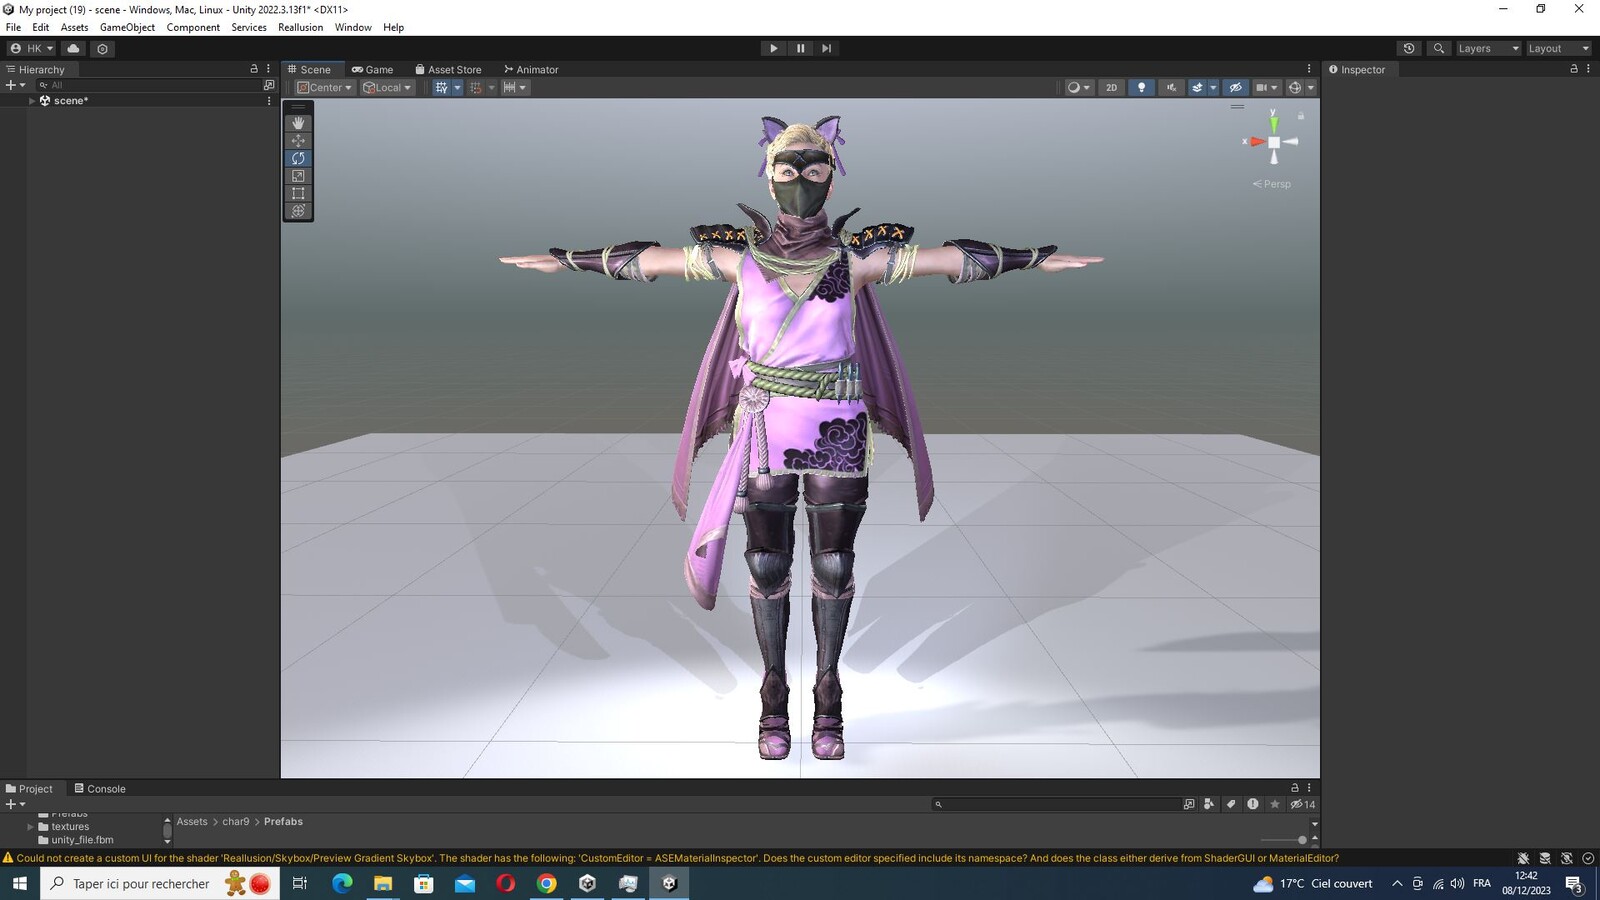Select the Rotate tool

[298, 158]
